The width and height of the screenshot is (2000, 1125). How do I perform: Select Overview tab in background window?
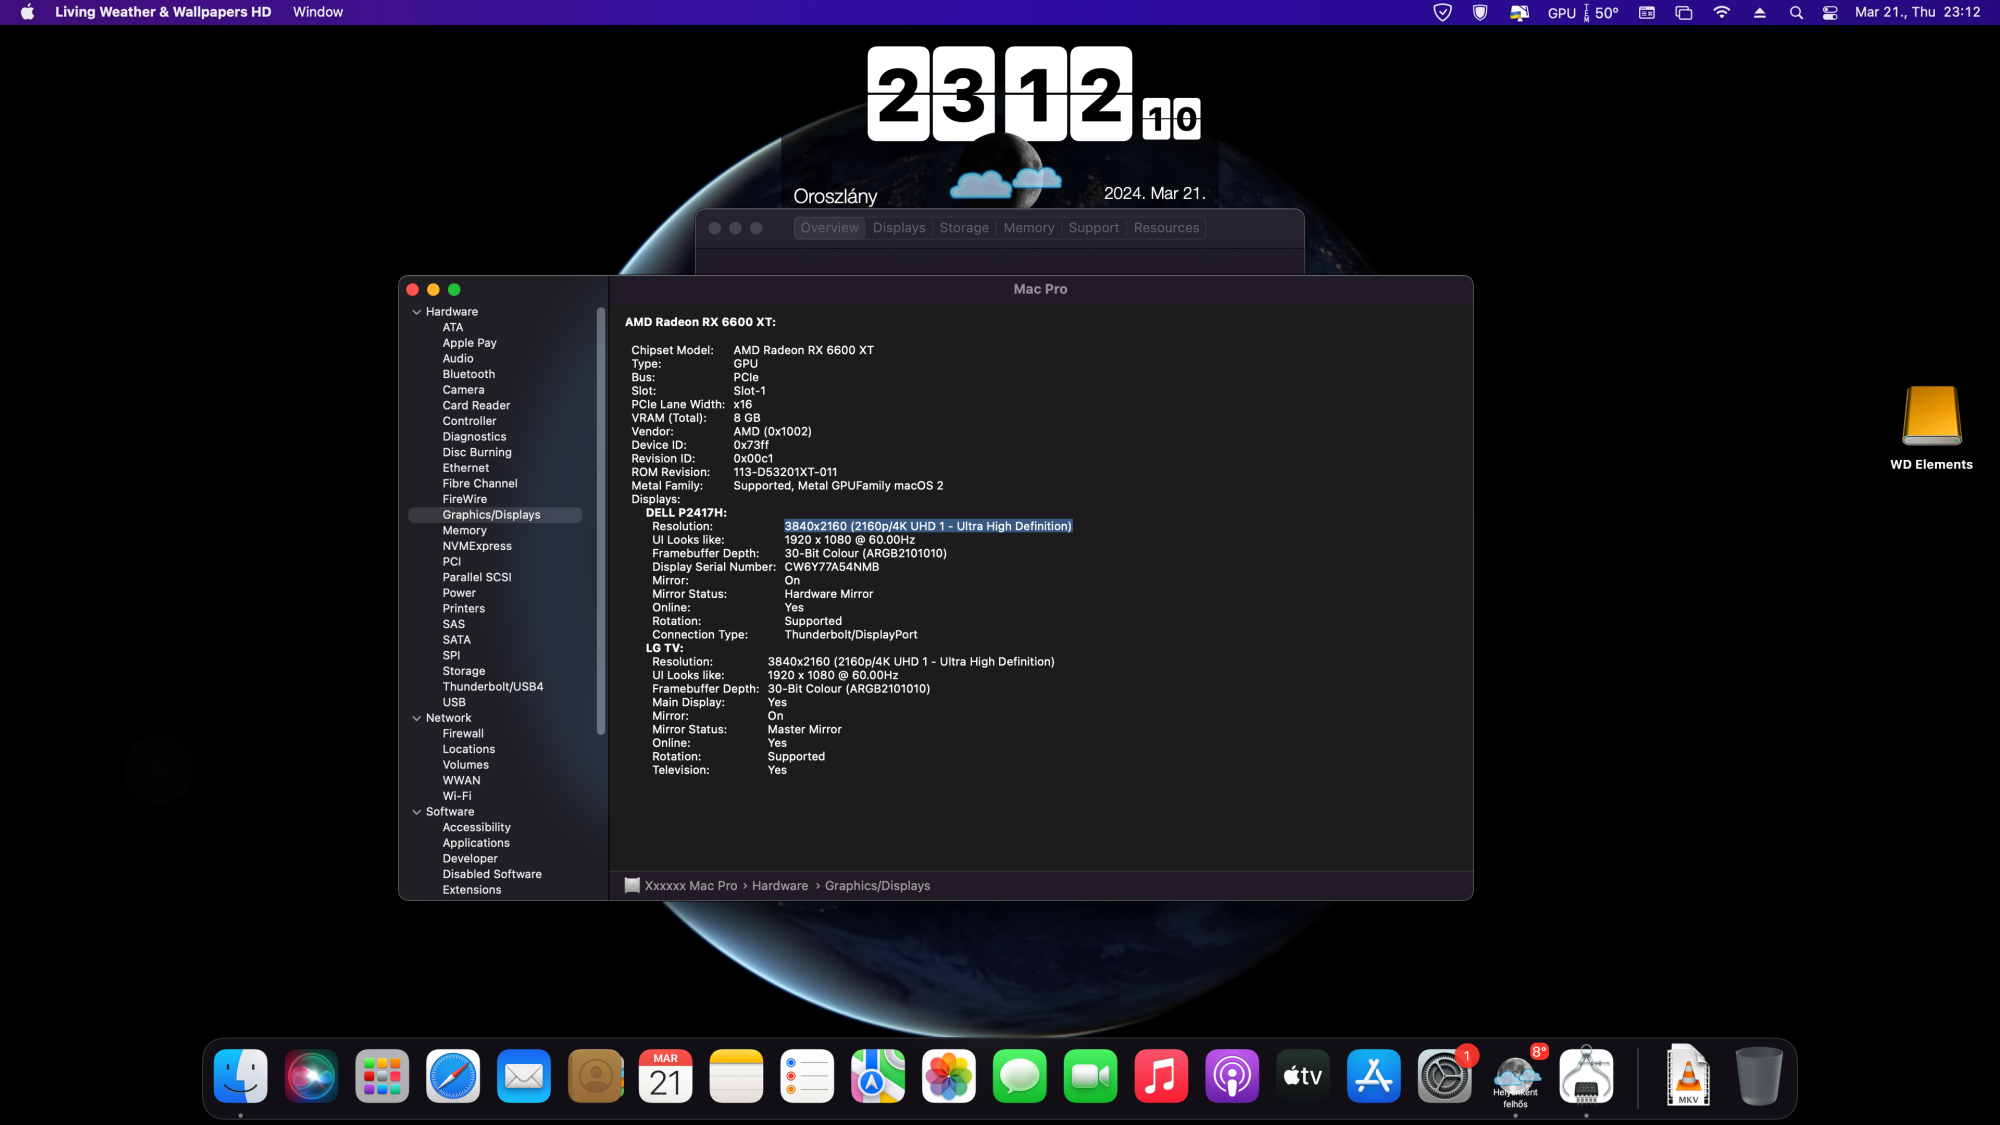(830, 228)
